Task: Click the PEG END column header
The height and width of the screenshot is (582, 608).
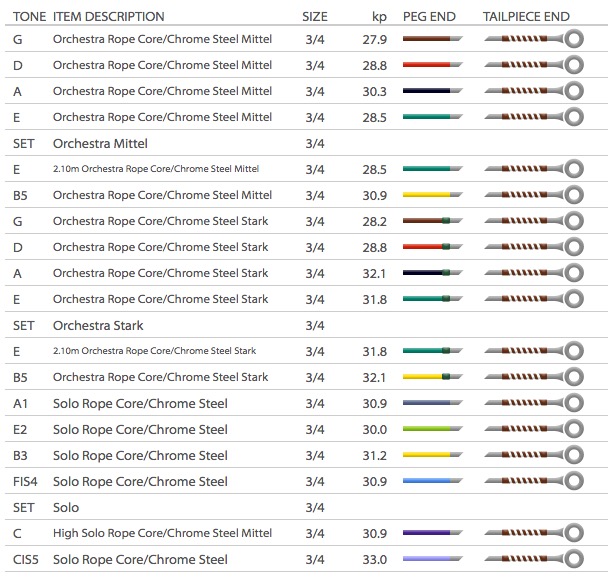Action: pyautogui.click(x=429, y=17)
